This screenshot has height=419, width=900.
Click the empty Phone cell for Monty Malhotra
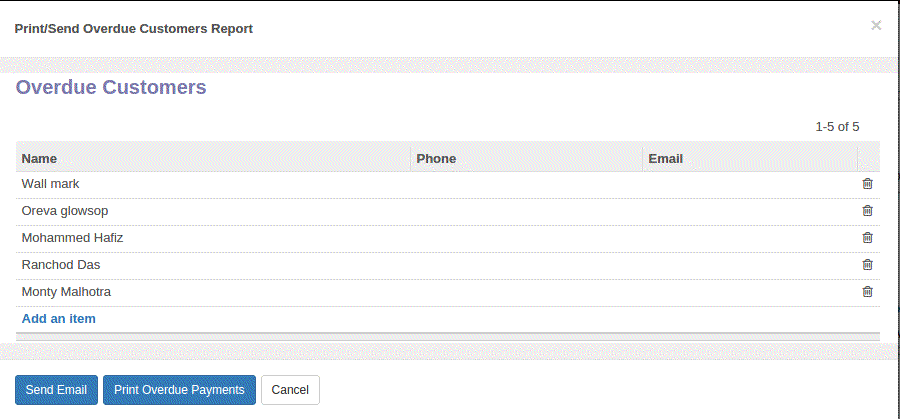(x=527, y=292)
